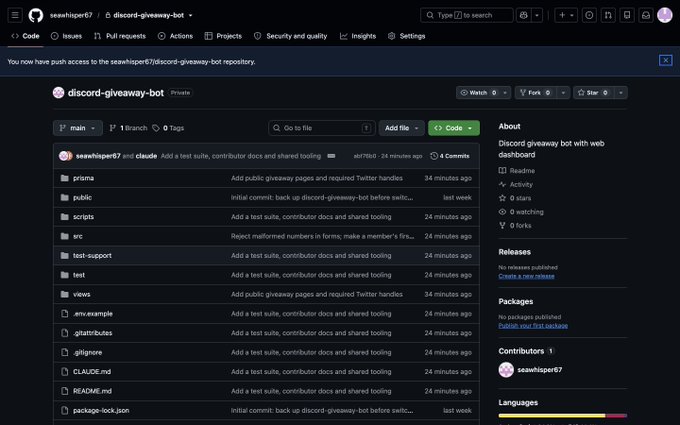Open the package-lock.json file
This screenshot has width=680, height=425.
coord(101,410)
